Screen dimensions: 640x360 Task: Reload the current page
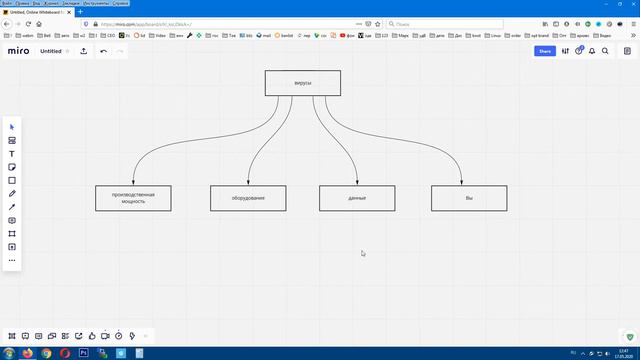(x=28, y=24)
